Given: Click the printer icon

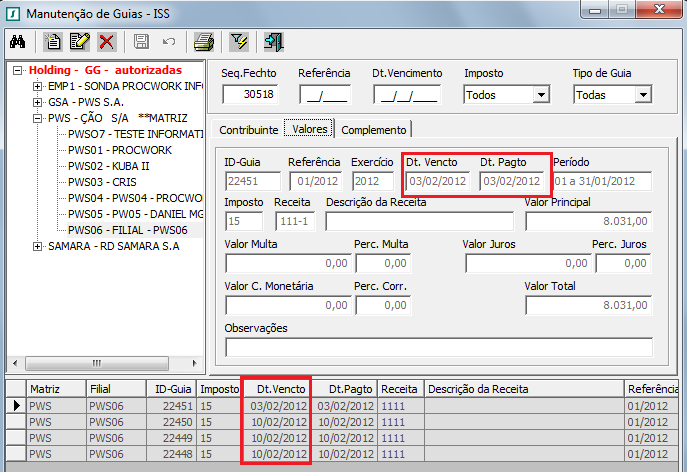Looking at the screenshot, I should tap(204, 42).
